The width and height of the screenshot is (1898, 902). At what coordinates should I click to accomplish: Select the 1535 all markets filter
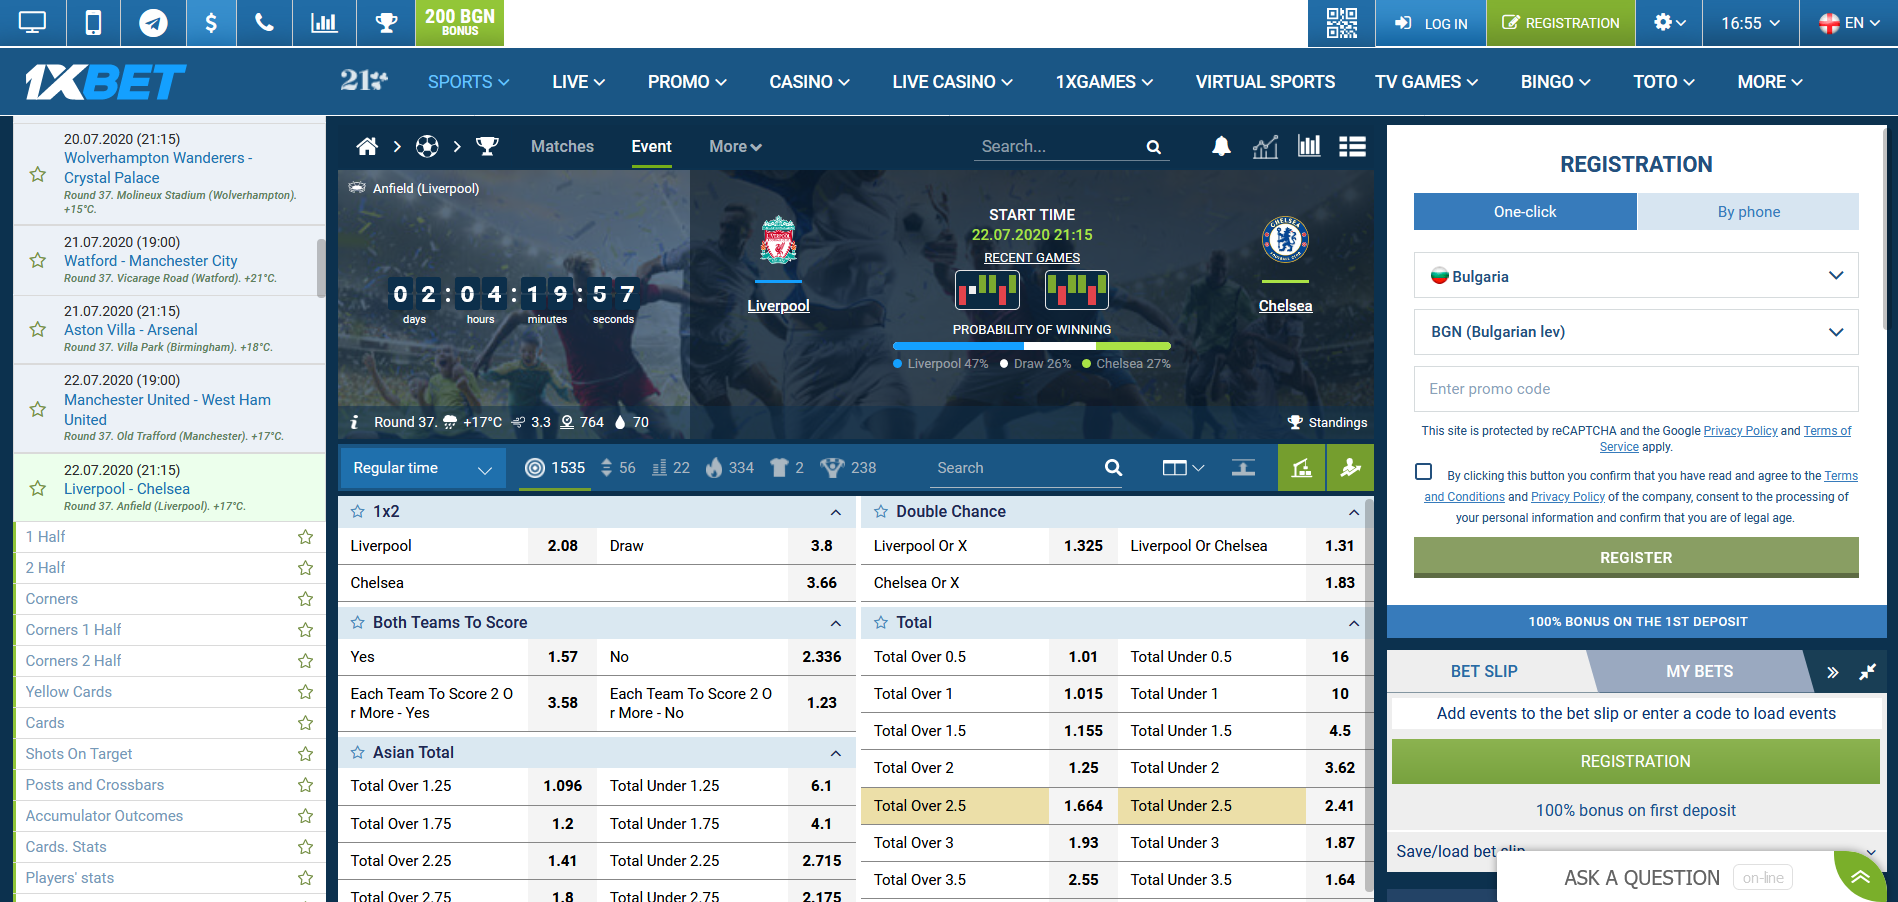coord(555,468)
